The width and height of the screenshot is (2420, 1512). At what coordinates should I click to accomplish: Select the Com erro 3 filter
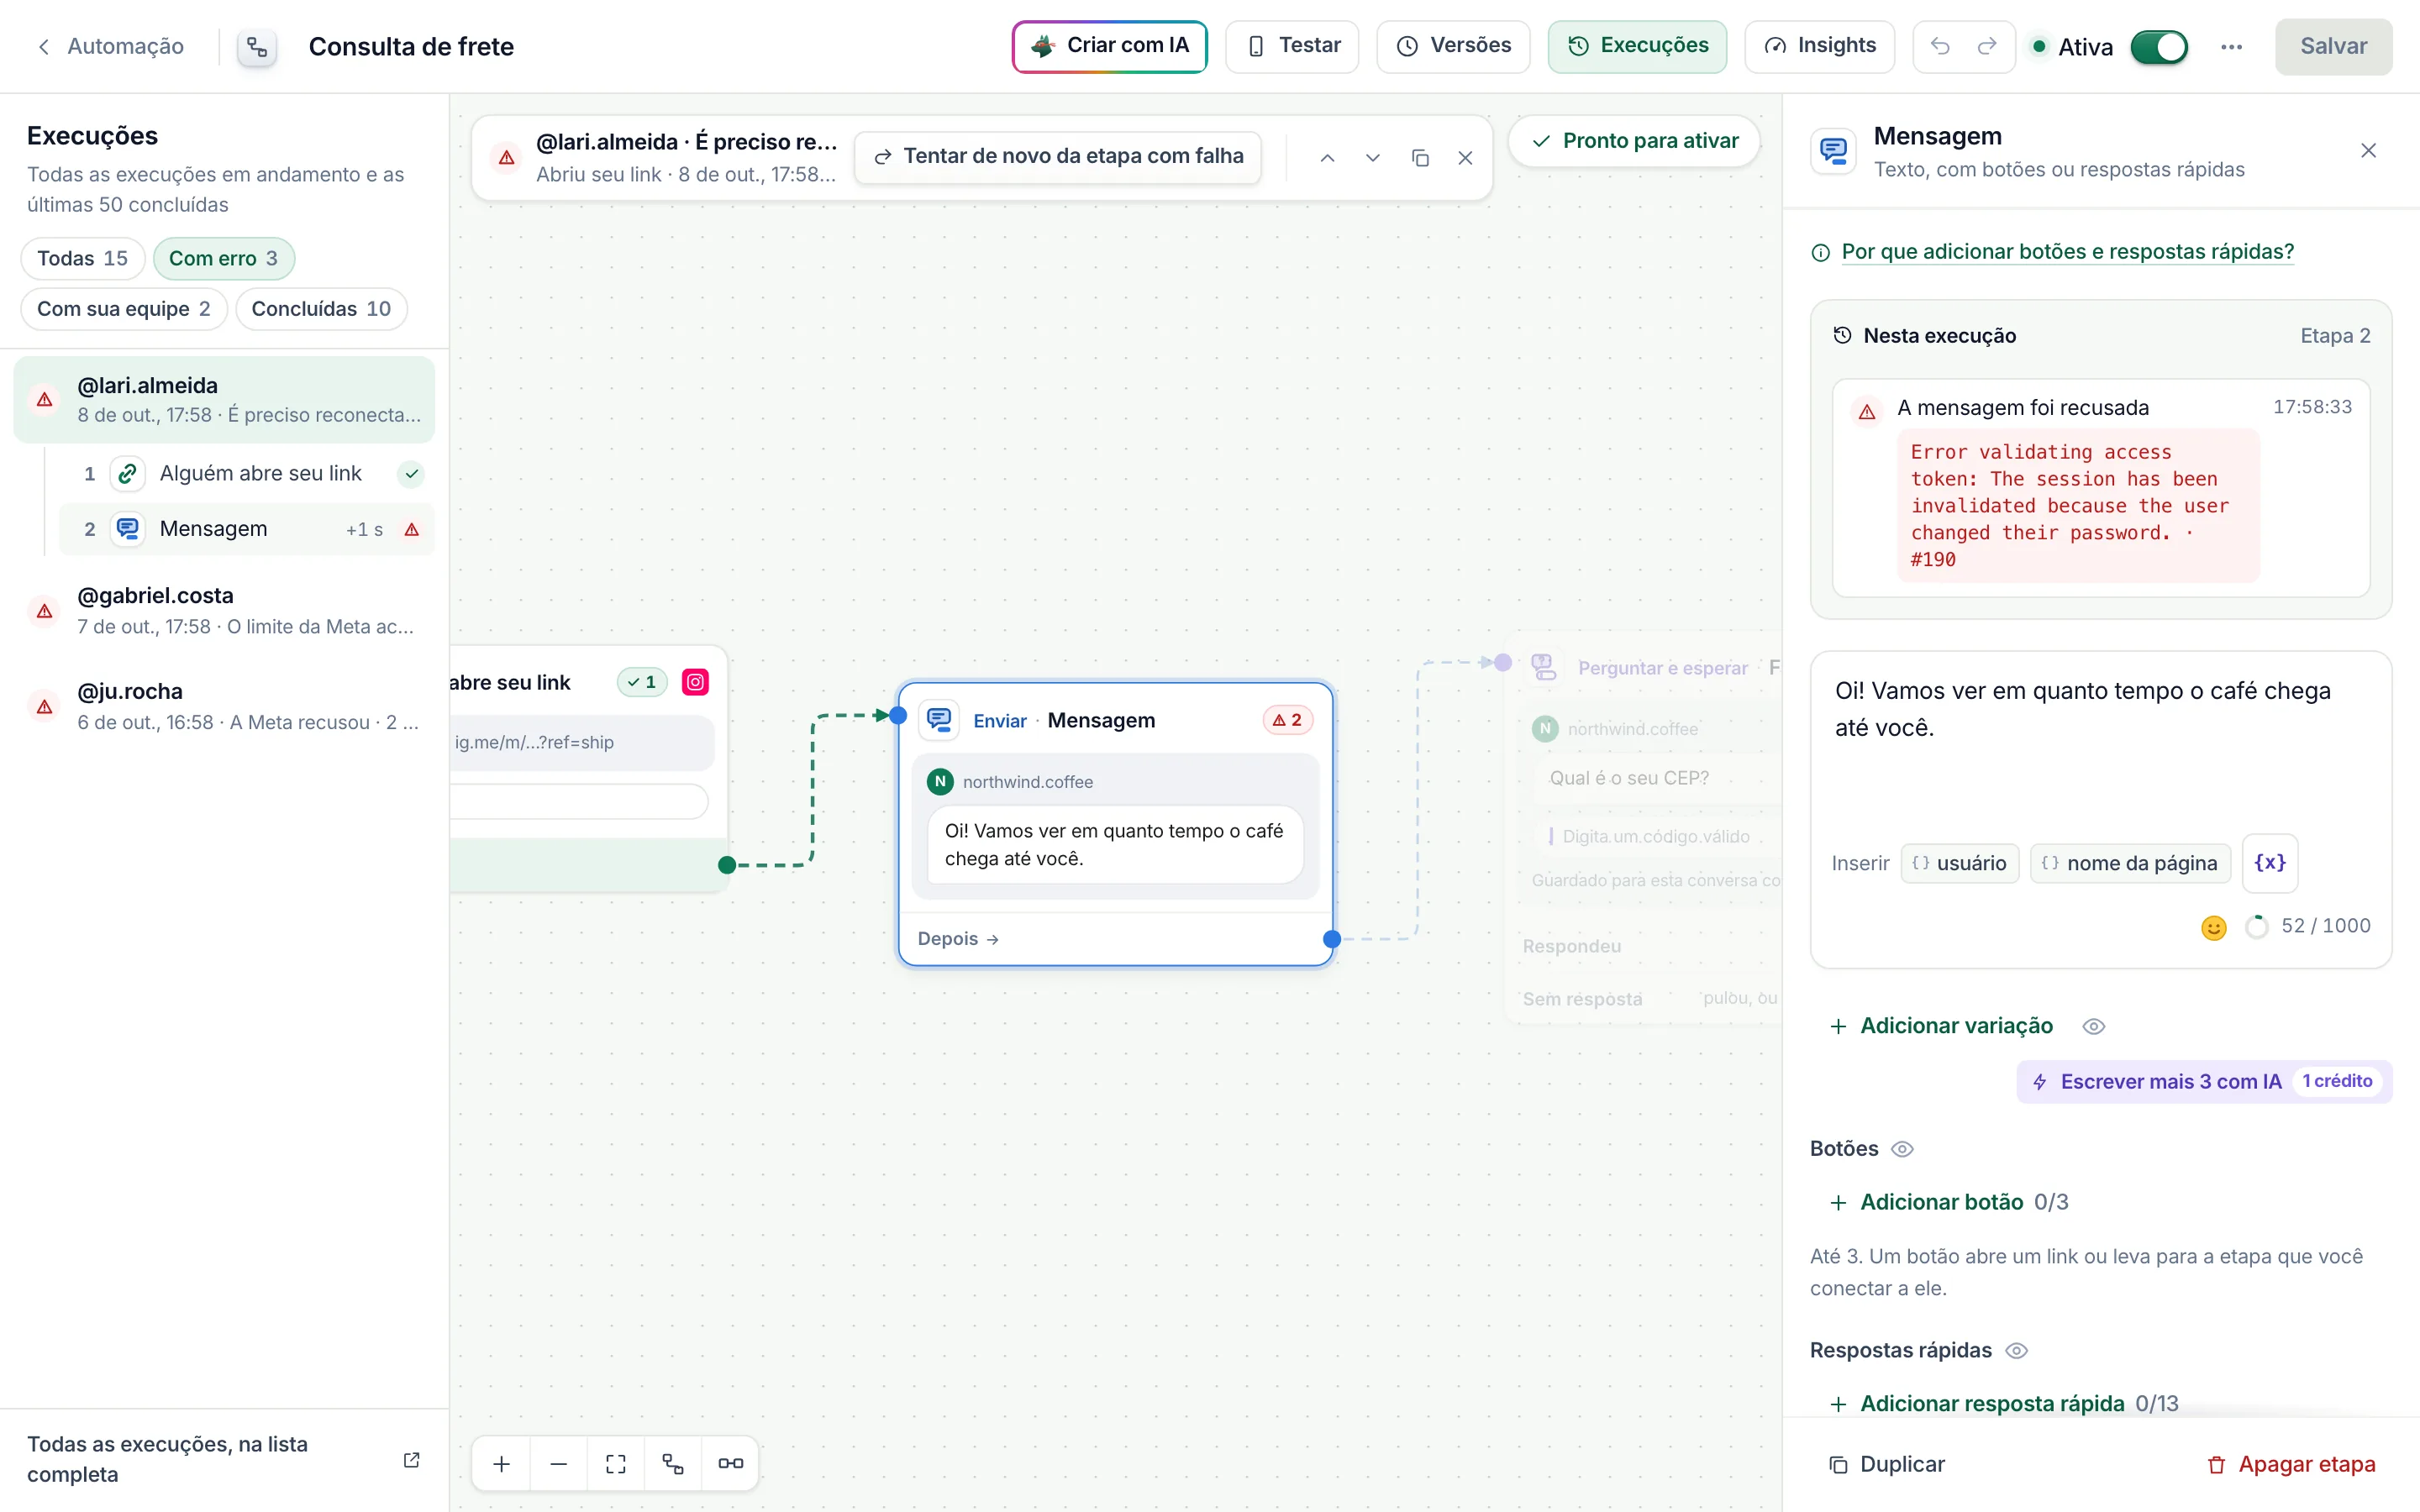coord(223,258)
